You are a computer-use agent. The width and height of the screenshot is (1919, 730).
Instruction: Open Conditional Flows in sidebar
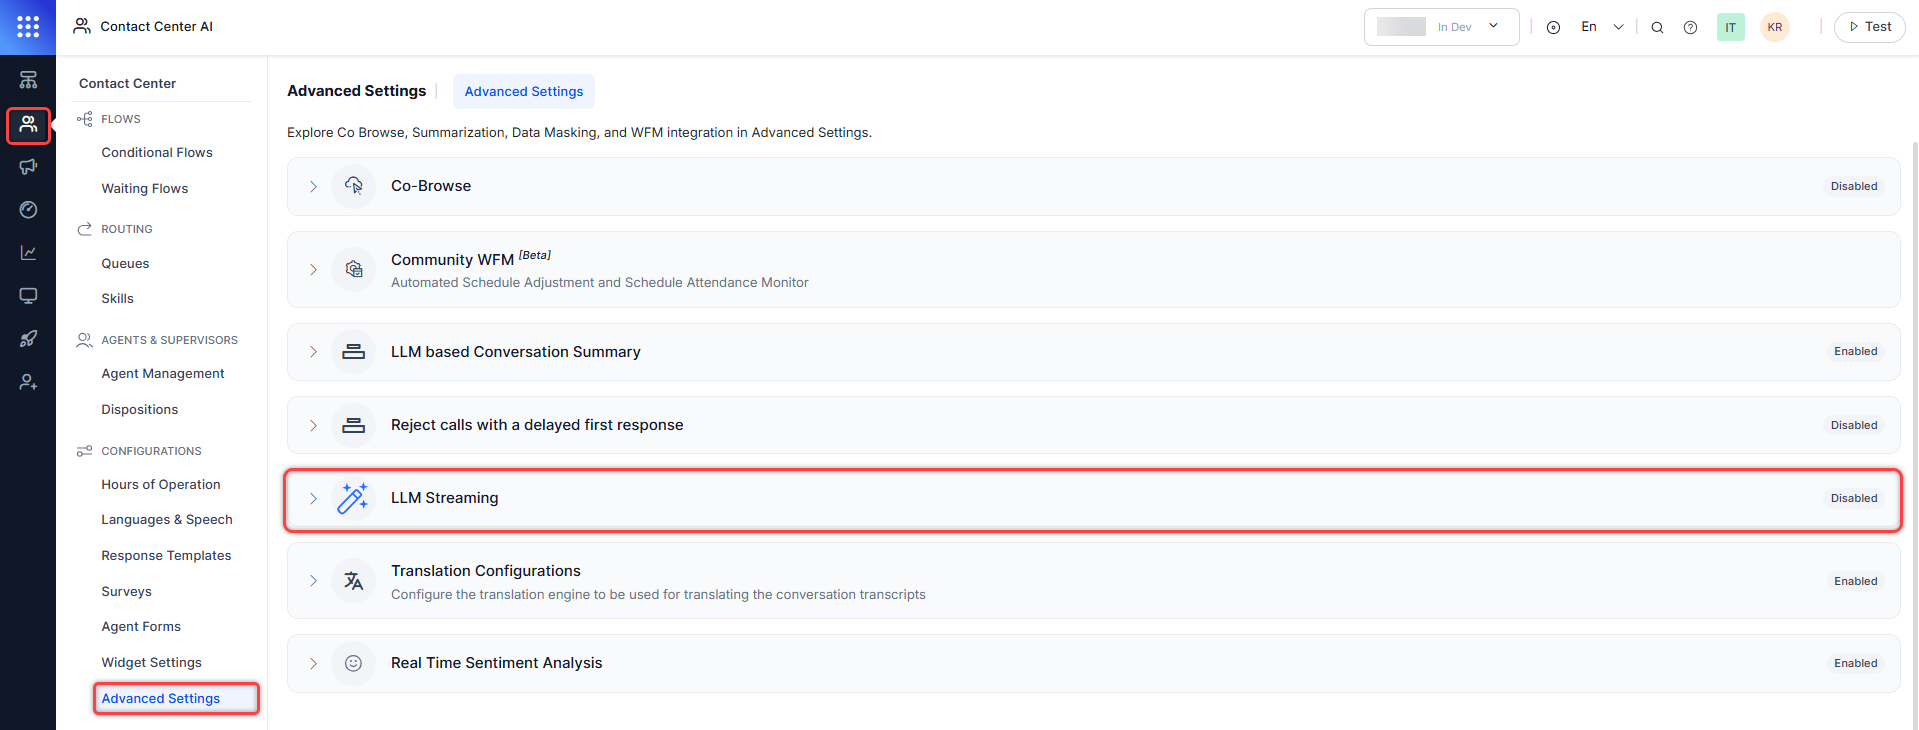coord(157,153)
